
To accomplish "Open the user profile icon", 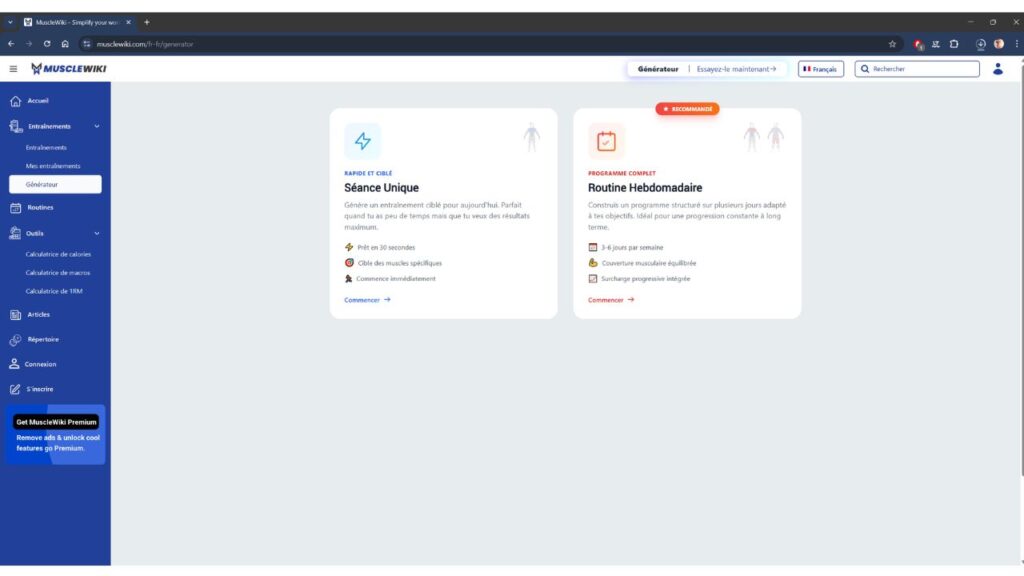I will [997, 69].
